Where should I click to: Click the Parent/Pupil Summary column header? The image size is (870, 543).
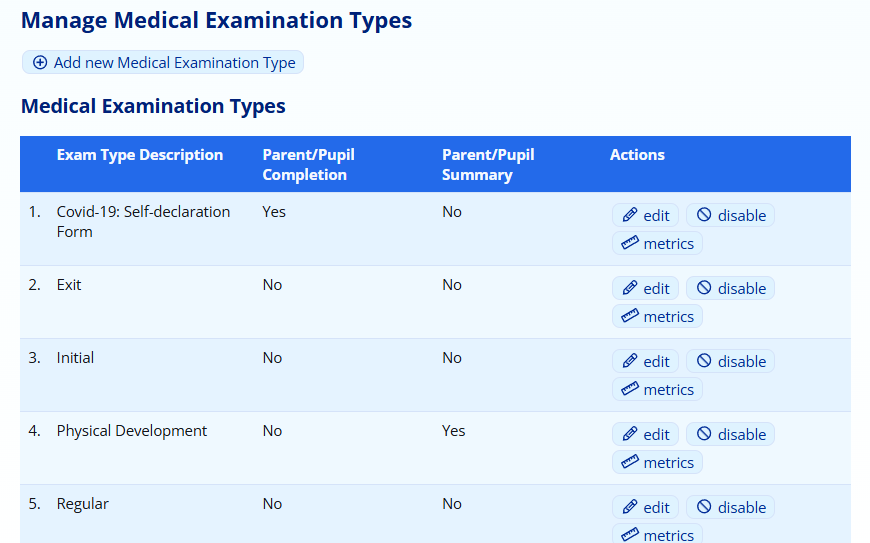488,164
